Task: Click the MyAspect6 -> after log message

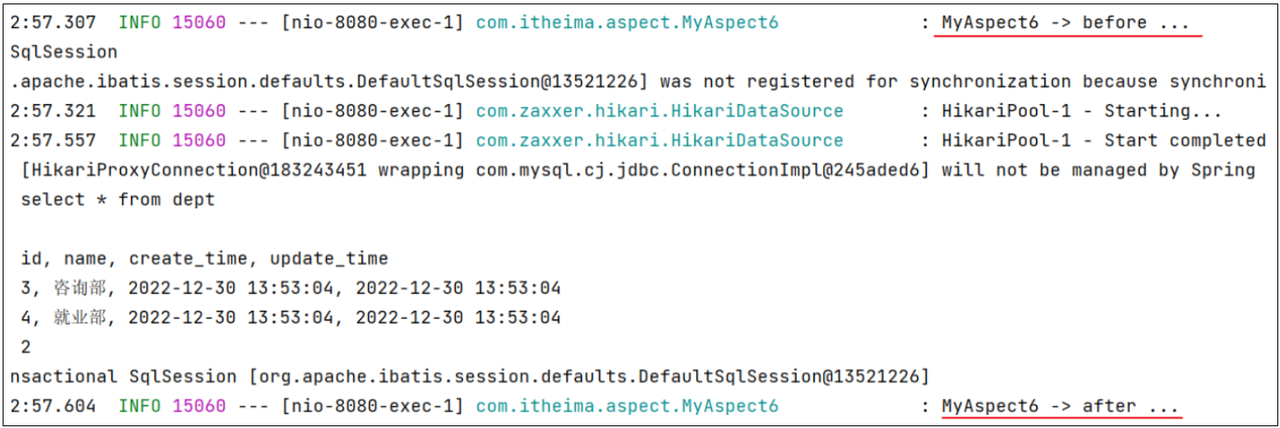Action: pos(1061,406)
